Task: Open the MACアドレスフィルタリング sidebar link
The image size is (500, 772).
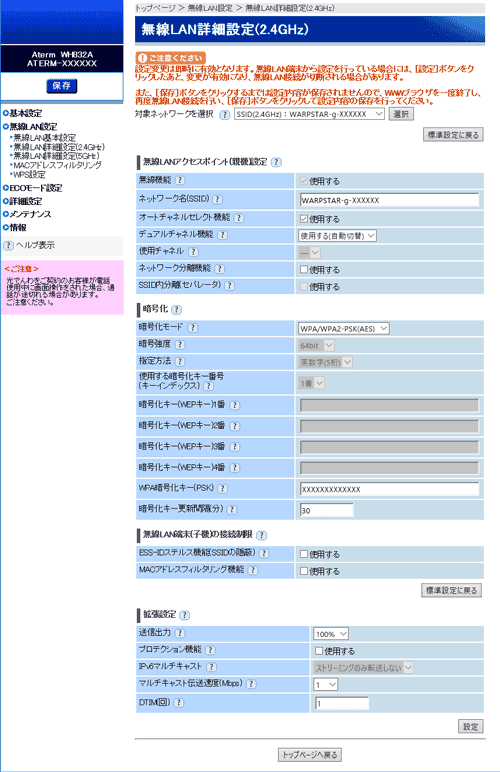Action: 58,165
